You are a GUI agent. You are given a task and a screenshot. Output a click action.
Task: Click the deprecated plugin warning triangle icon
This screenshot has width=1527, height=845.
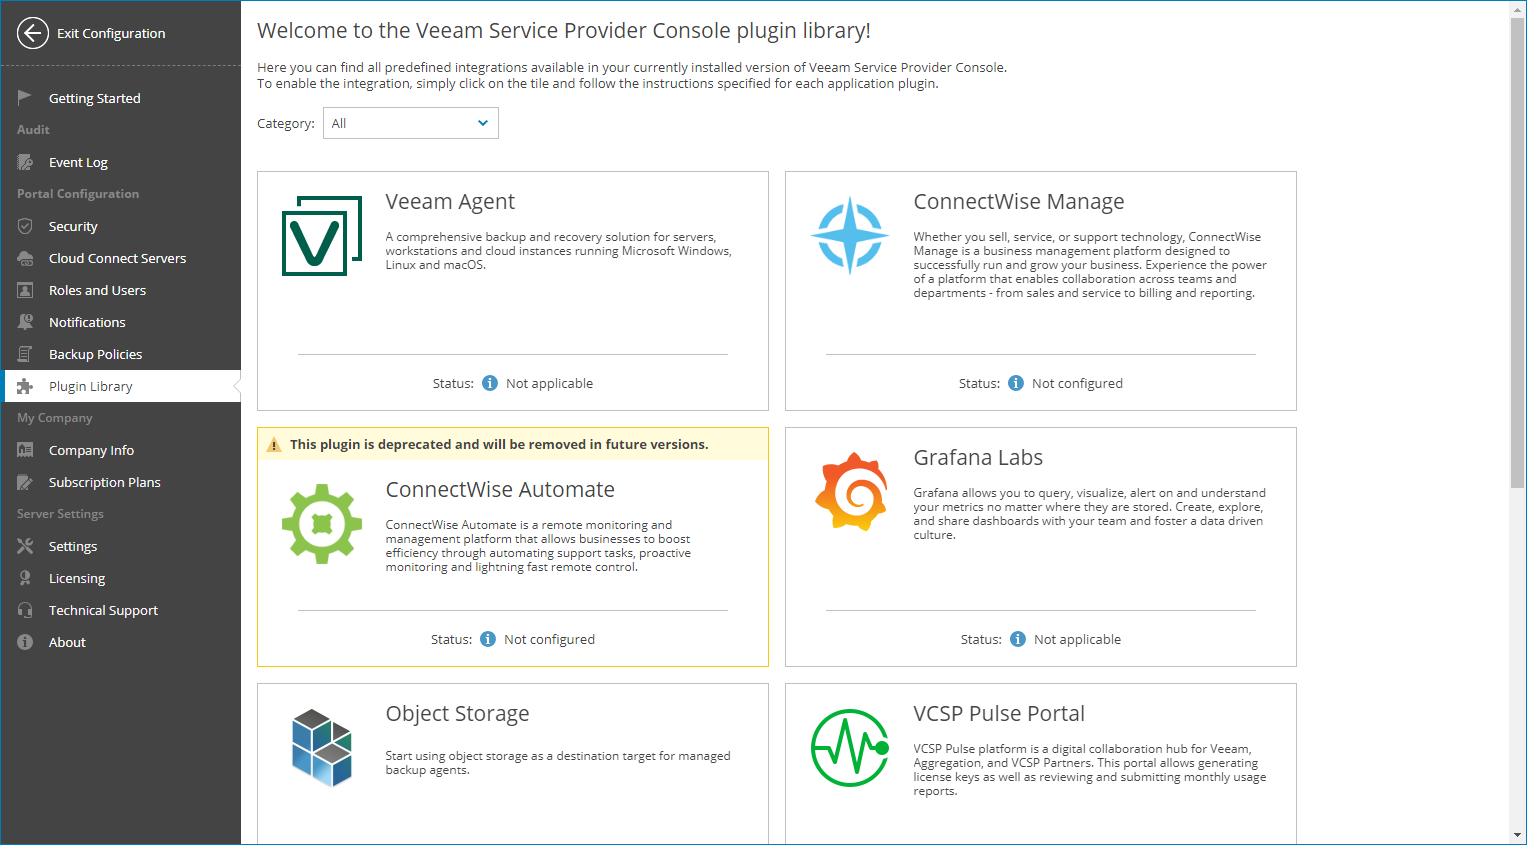pos(274,445)
